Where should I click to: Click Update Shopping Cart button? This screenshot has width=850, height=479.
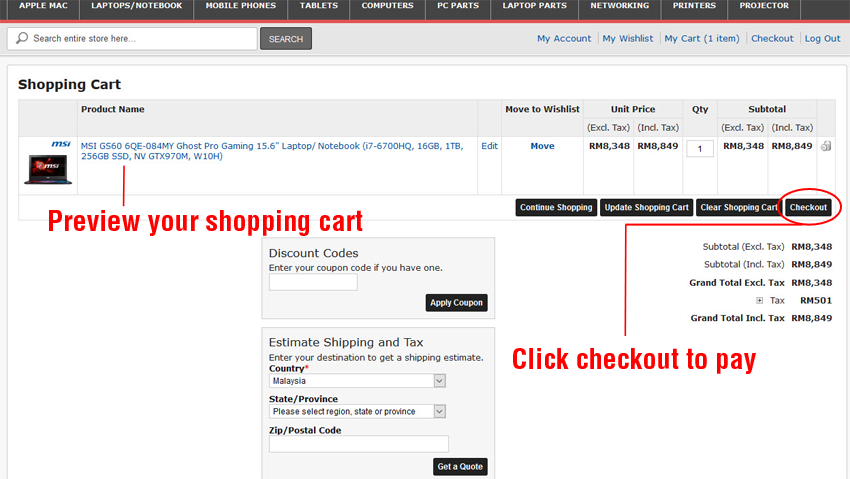(646, 207)
